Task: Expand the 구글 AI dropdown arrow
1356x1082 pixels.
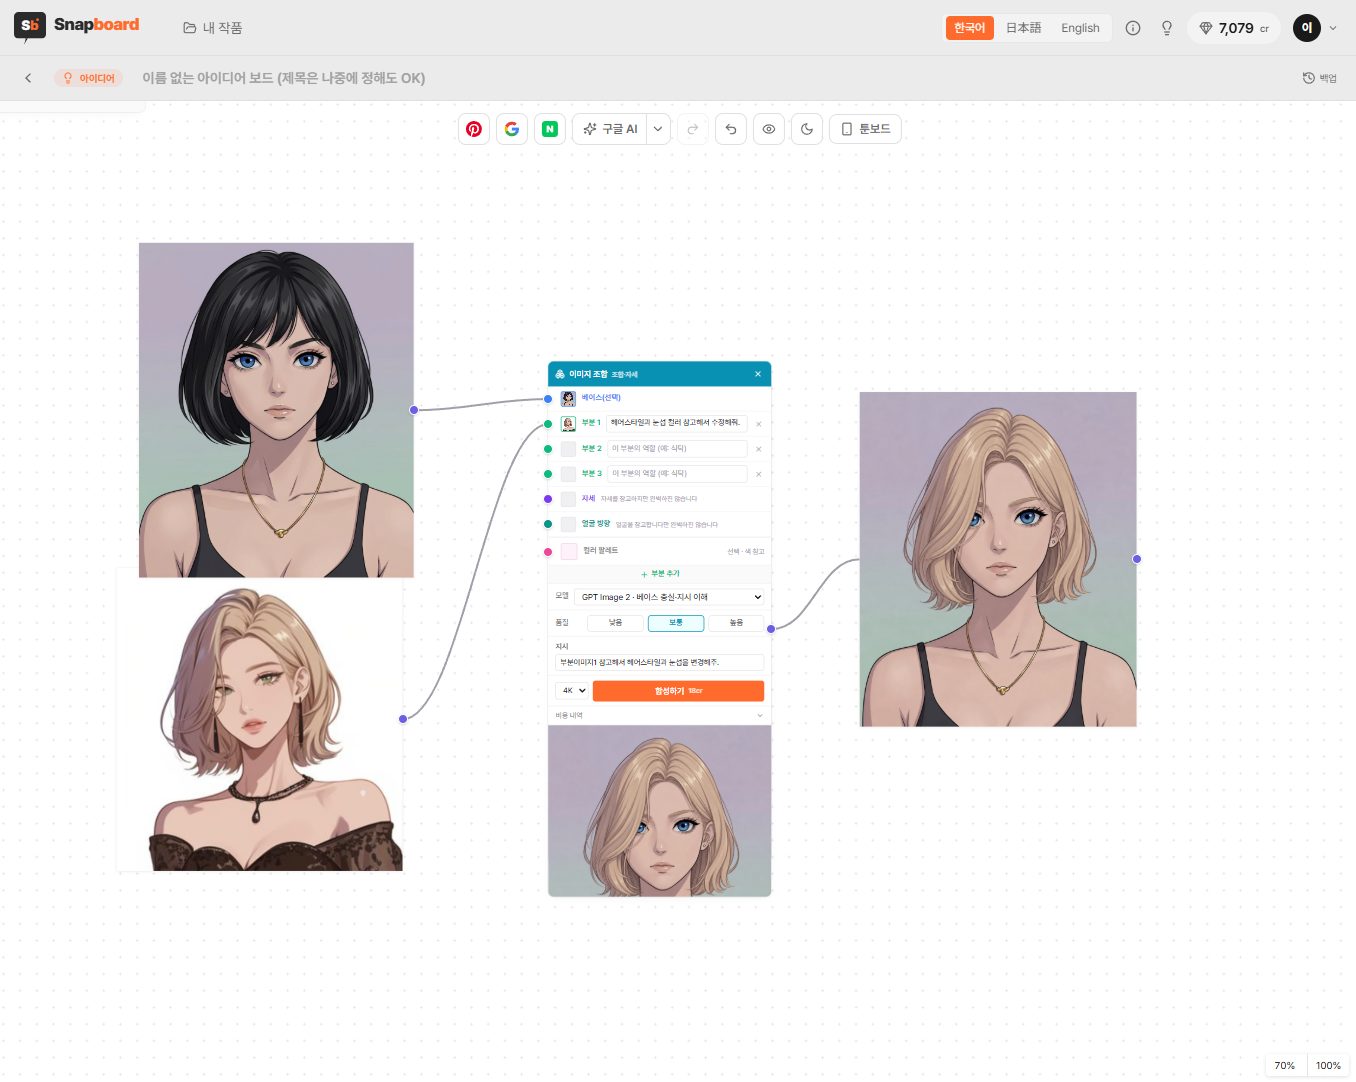Action: tap(658, 129)
